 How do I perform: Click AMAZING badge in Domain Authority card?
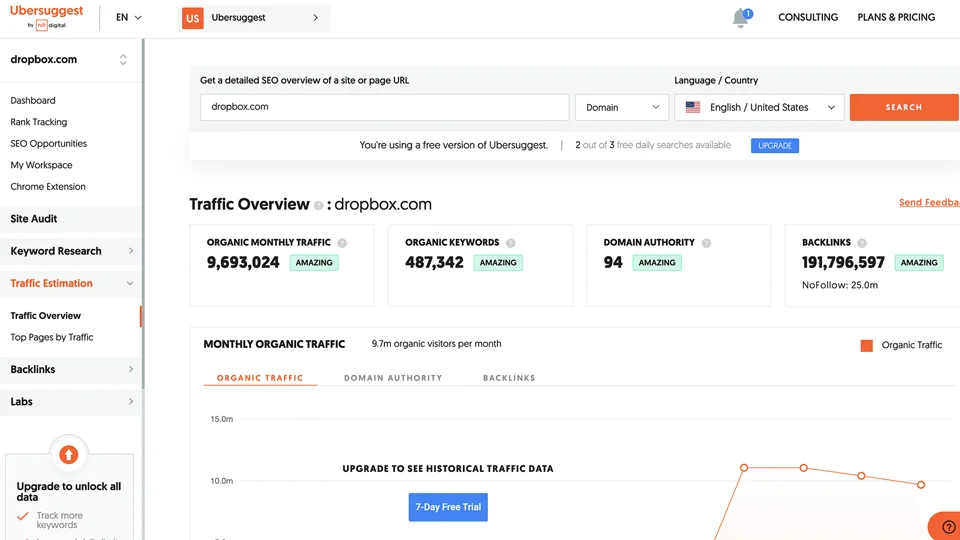tap(657, 263)
